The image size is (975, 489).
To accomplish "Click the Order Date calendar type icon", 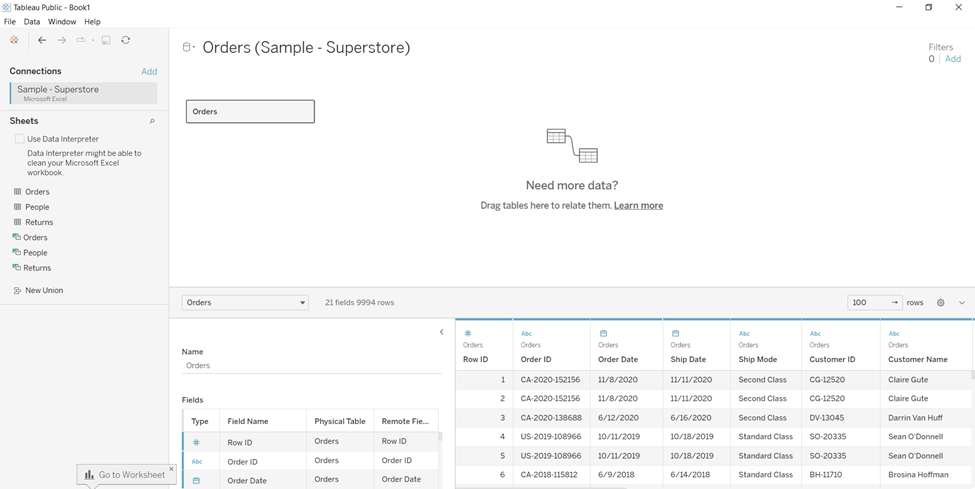I will point(603,333).
